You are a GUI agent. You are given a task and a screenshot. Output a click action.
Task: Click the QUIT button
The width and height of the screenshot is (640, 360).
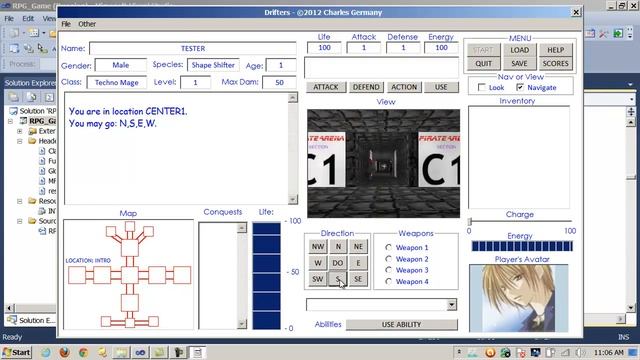(483, 63)
